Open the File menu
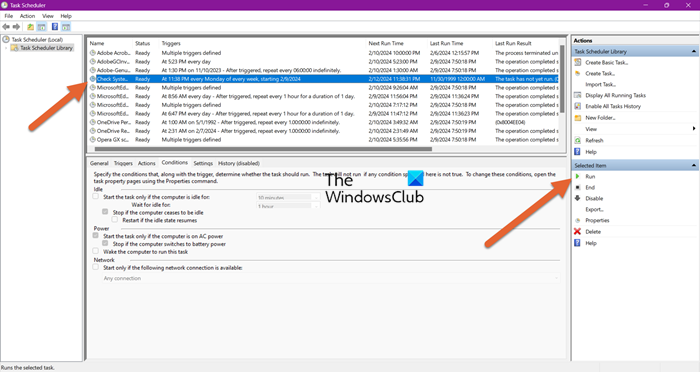The image size is (700, 372). (x=8, y=16)
